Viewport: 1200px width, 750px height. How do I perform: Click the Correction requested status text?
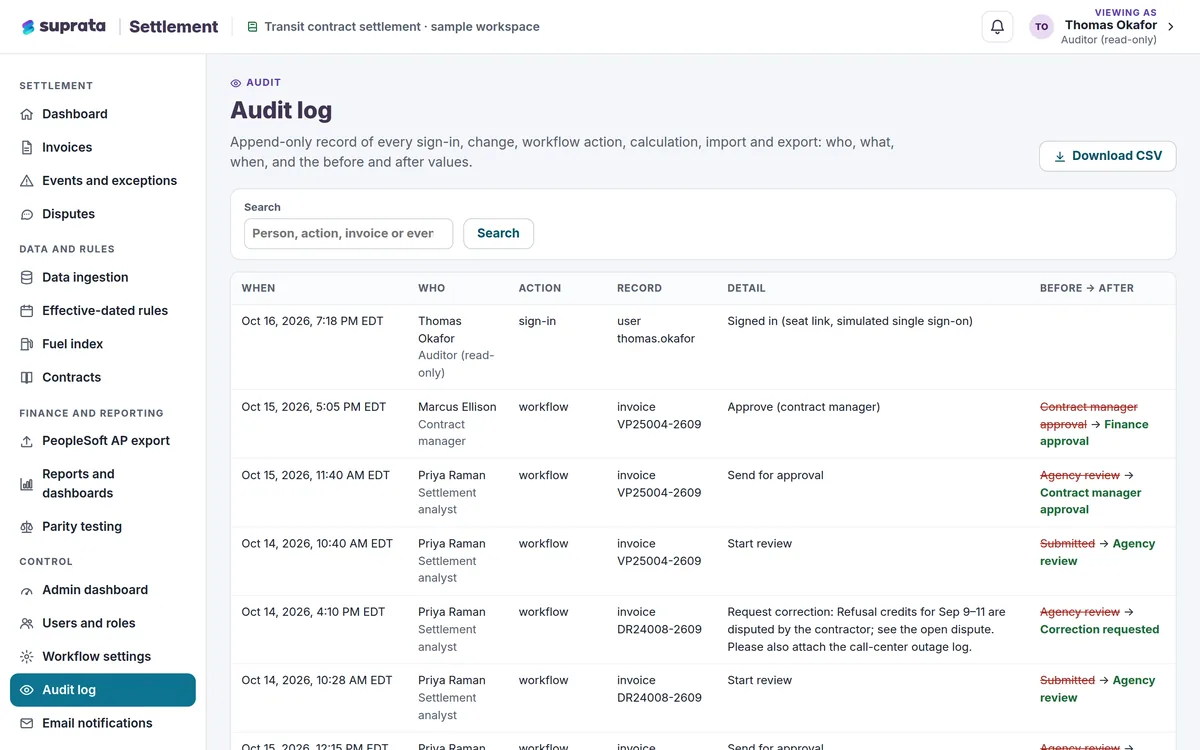click(1099, 629)
